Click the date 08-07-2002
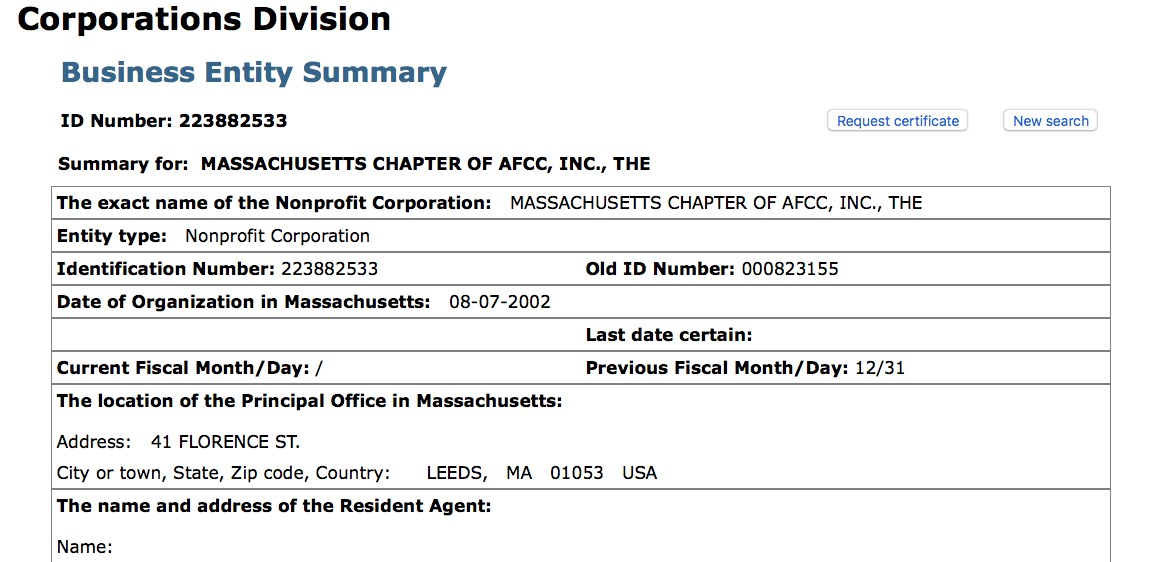Viewport: 1173px width, 562px height. point(500,302)
